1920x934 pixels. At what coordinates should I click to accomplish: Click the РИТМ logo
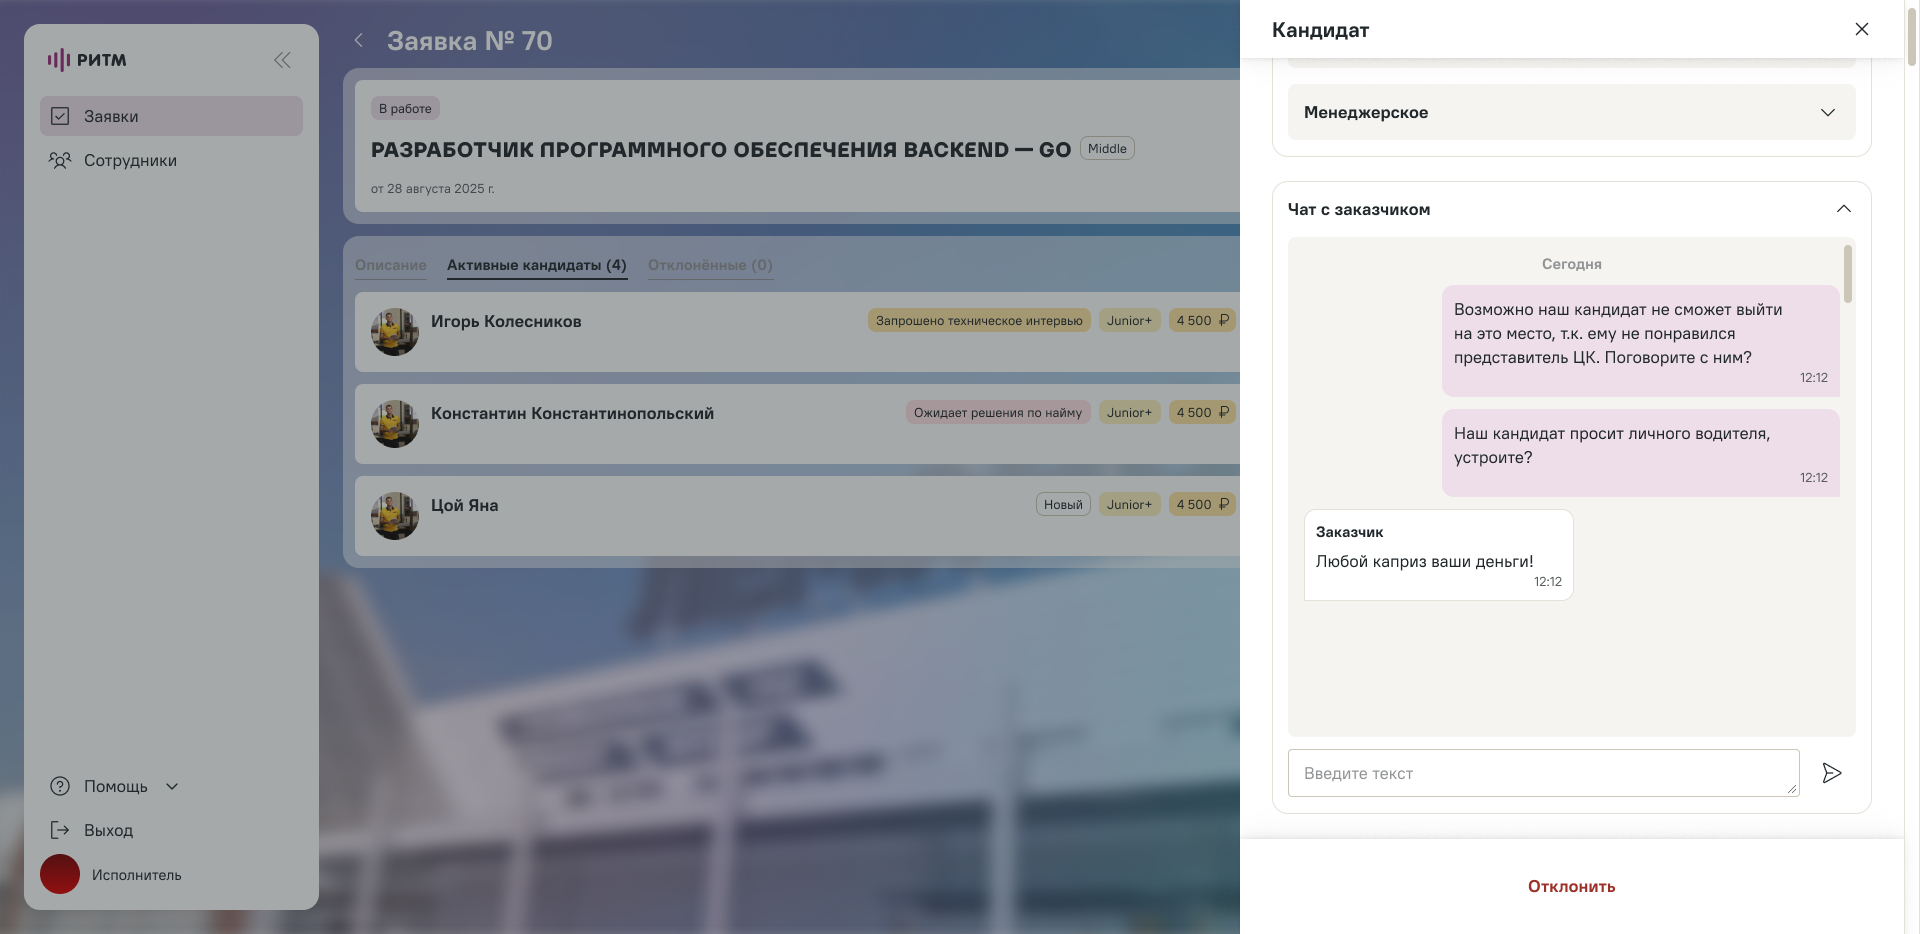tap(88, 60)
